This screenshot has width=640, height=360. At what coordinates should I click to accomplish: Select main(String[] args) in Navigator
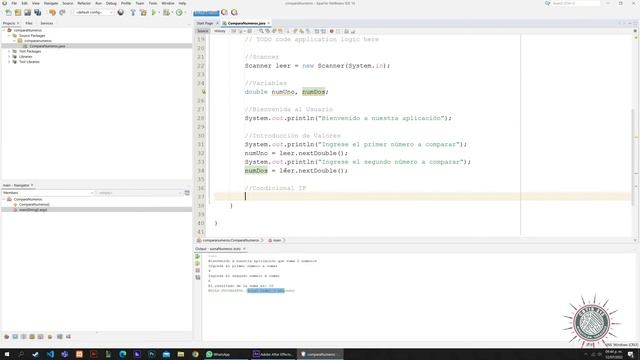[x=33, y=210]
